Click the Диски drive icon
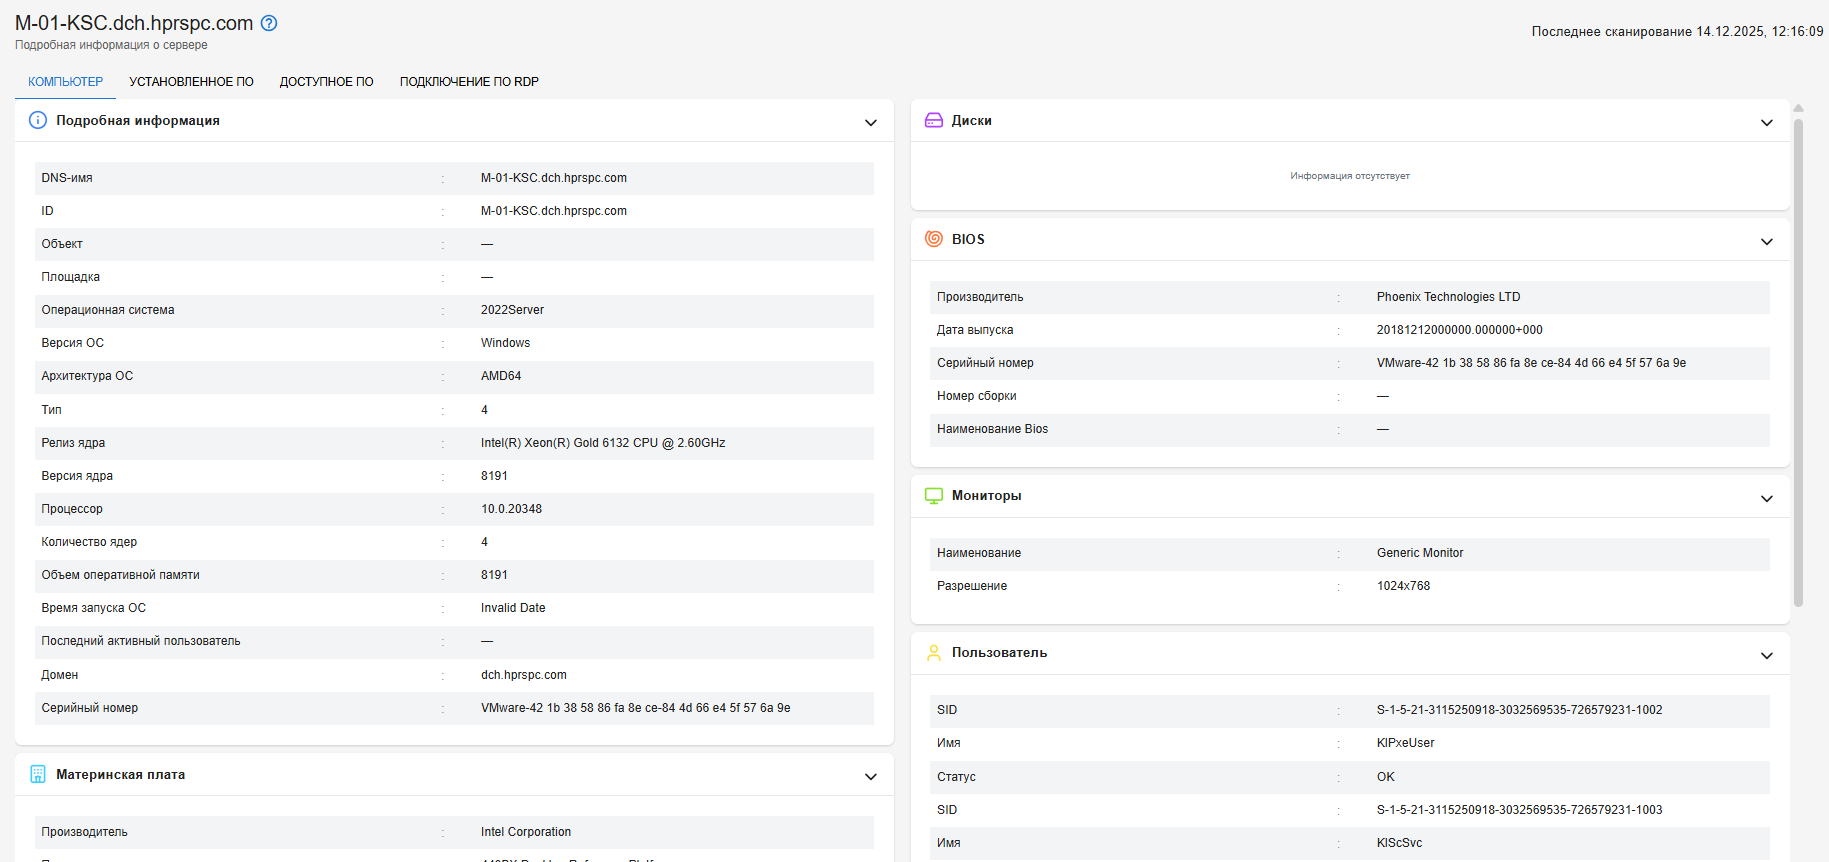This screenshot has height=862, width=1829. point(934,120)
